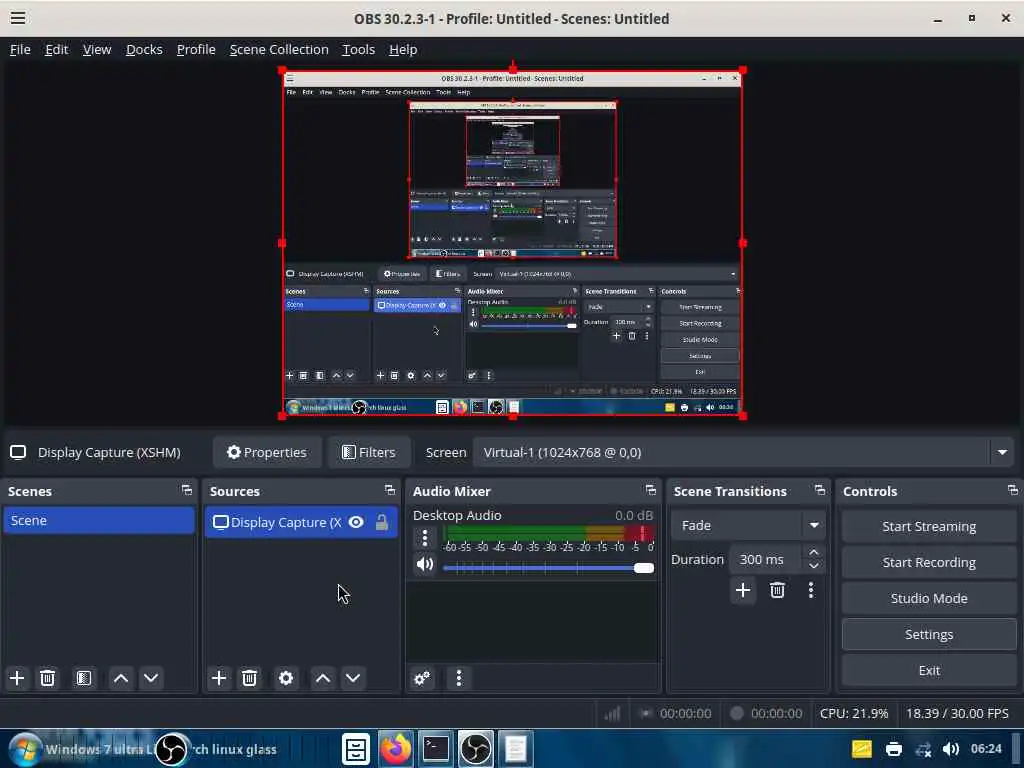
Task: Add a scene transition with plus icon
Action: (x=743, y=590)
